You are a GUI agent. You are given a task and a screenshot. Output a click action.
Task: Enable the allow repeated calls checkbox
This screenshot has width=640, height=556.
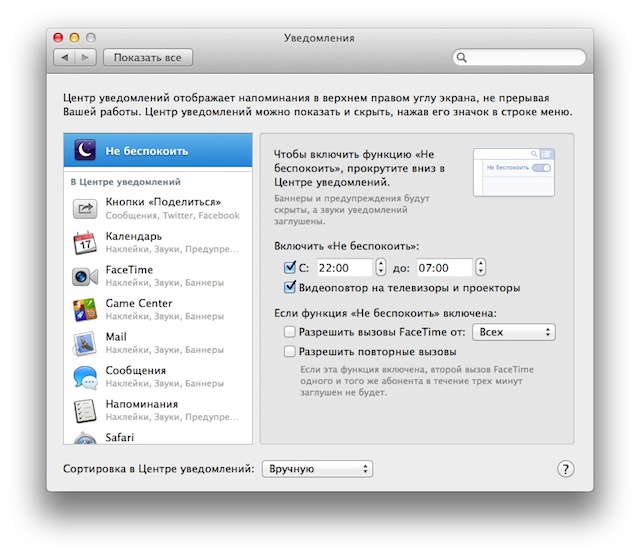coord(289,351)
